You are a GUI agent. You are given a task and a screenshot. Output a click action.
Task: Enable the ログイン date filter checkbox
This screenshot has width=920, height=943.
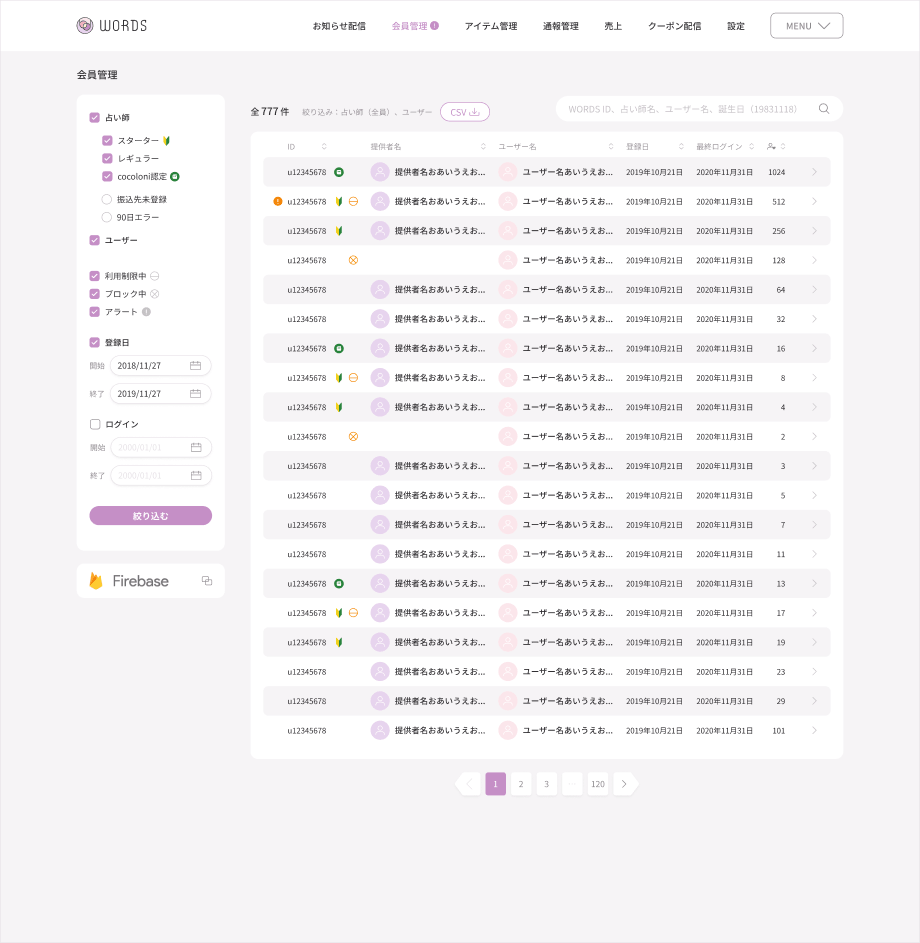pyautogui.click(x=95, y=424)
